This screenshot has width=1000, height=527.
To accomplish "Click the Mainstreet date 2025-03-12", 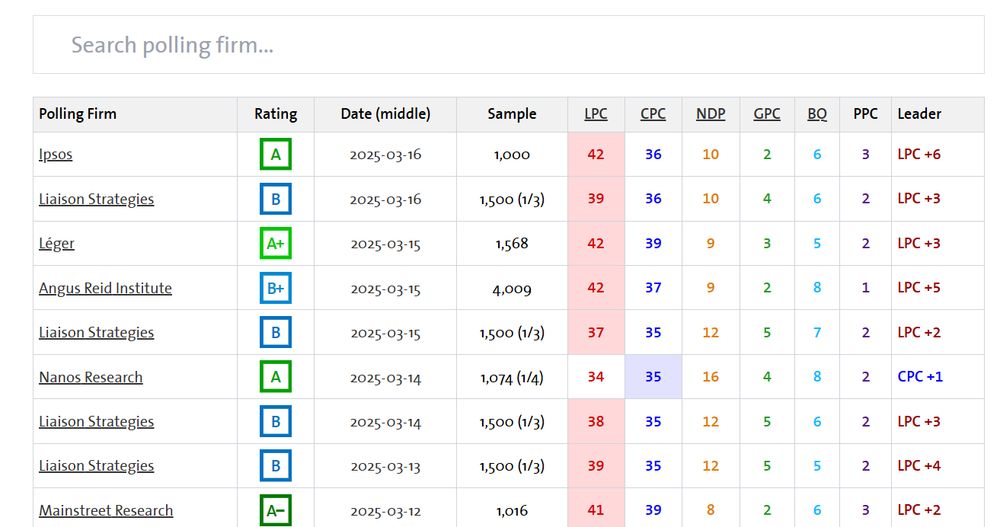I will click(385, 511).
